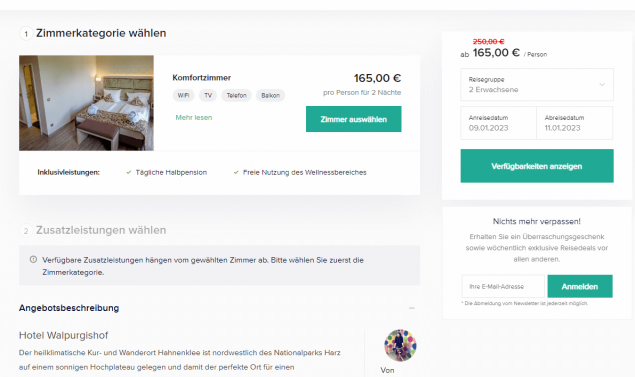The image size is (635, 377).
Task: Select the Telefon amenity tag
Action: pyautogui.click(x=237, y=96)
